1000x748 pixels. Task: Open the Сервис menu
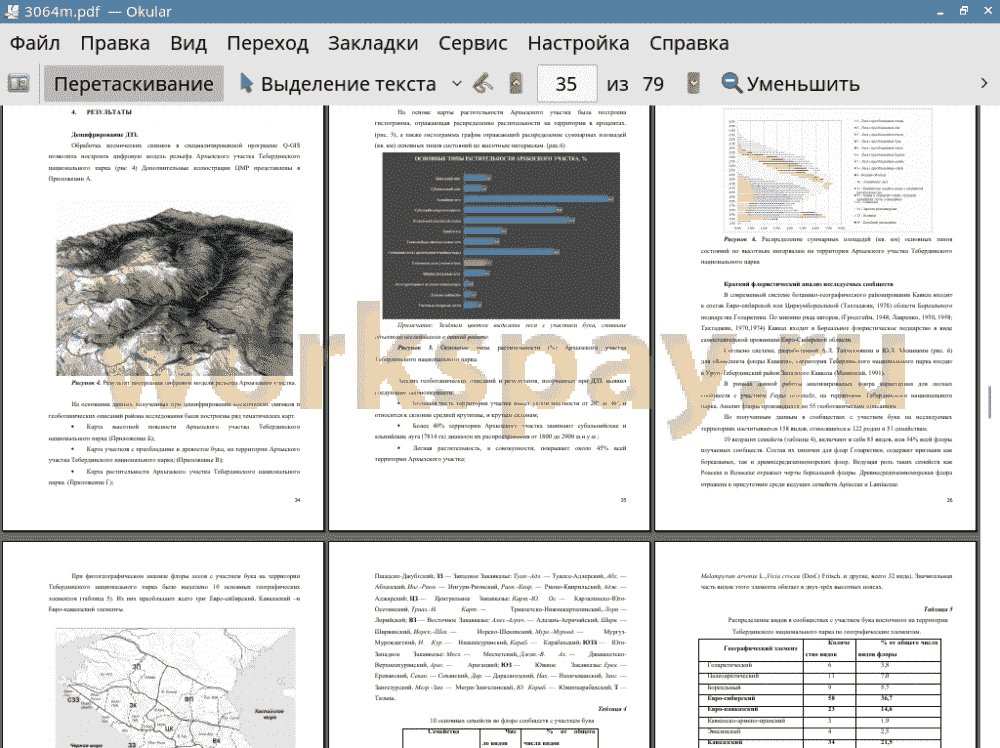[x=473, y=43]
